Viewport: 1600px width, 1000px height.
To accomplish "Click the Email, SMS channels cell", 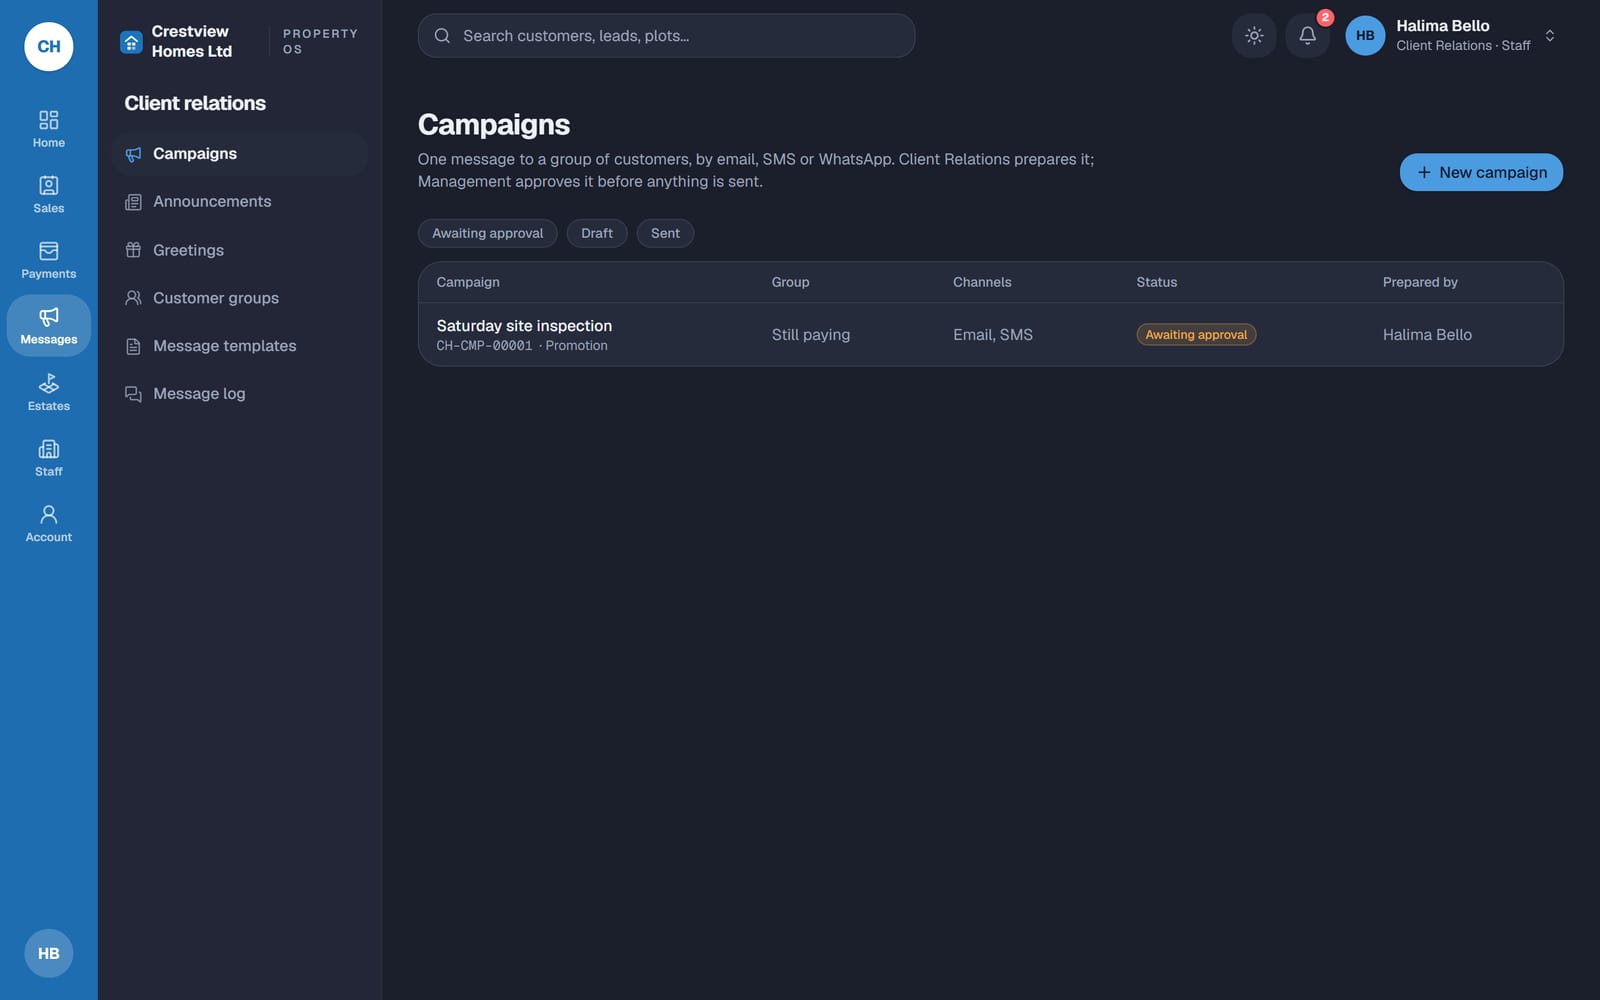I will coord(993,335).
